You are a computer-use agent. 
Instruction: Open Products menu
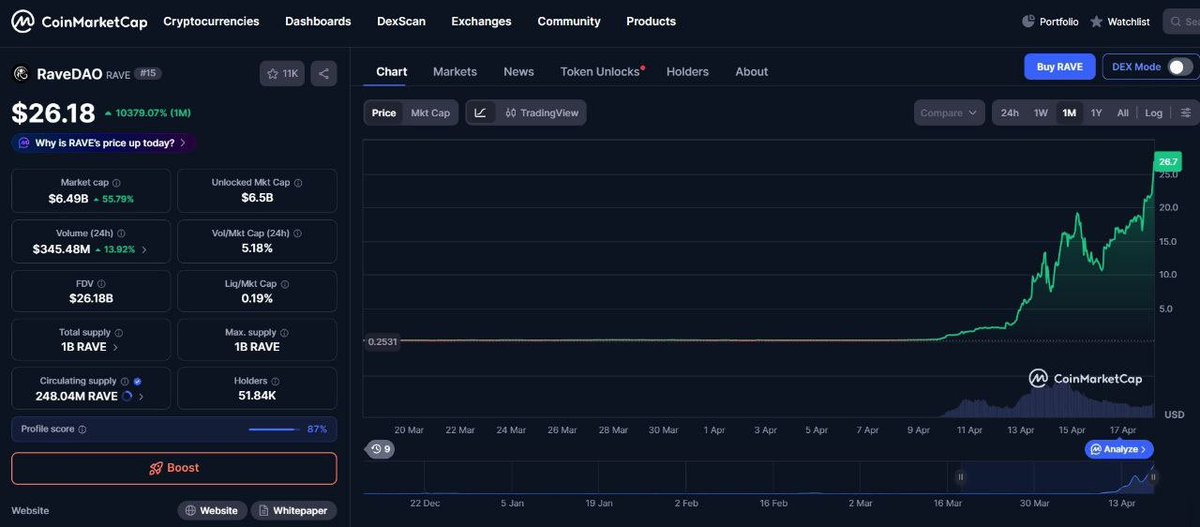pyautogui.click(x=651, y=21)
